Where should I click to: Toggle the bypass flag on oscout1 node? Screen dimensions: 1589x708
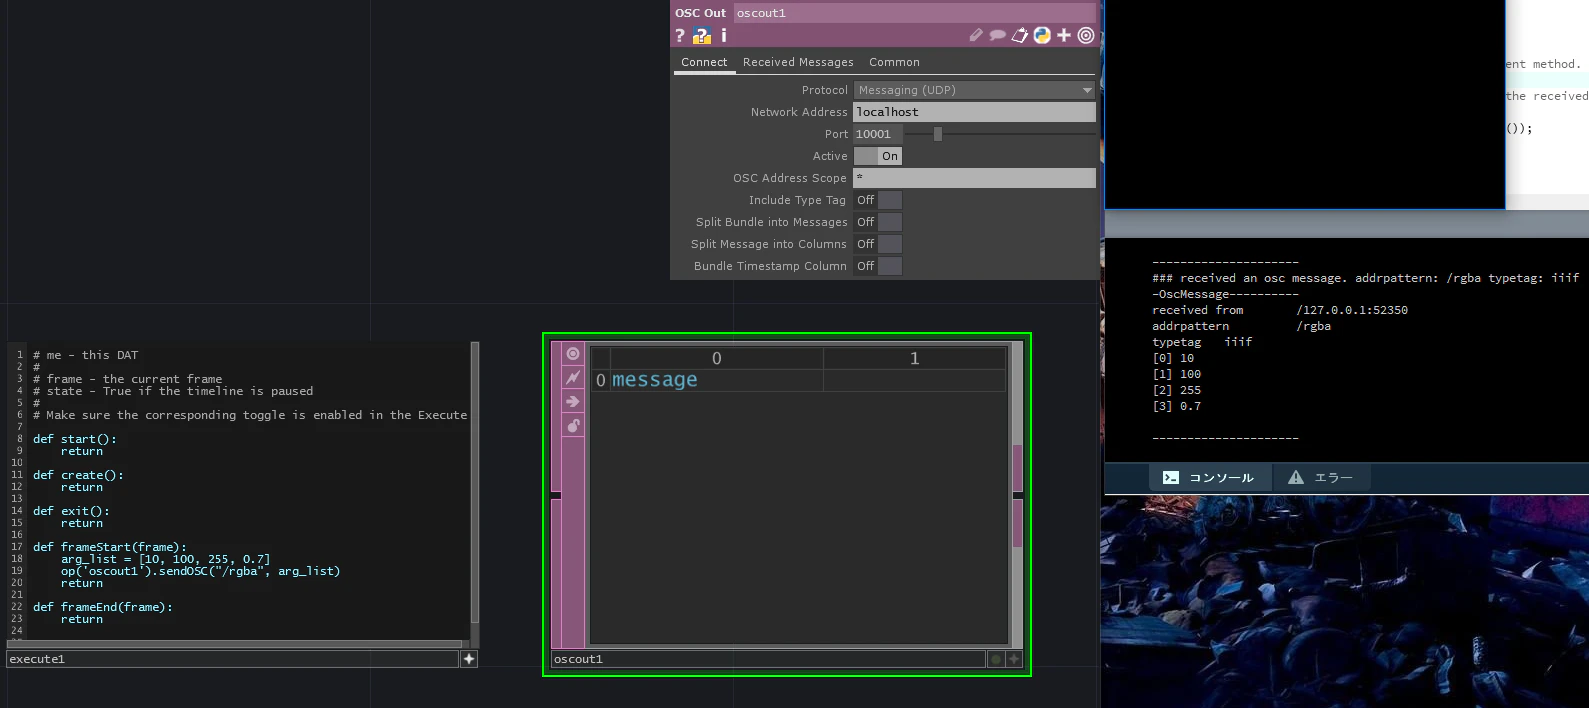pos(573,377)
